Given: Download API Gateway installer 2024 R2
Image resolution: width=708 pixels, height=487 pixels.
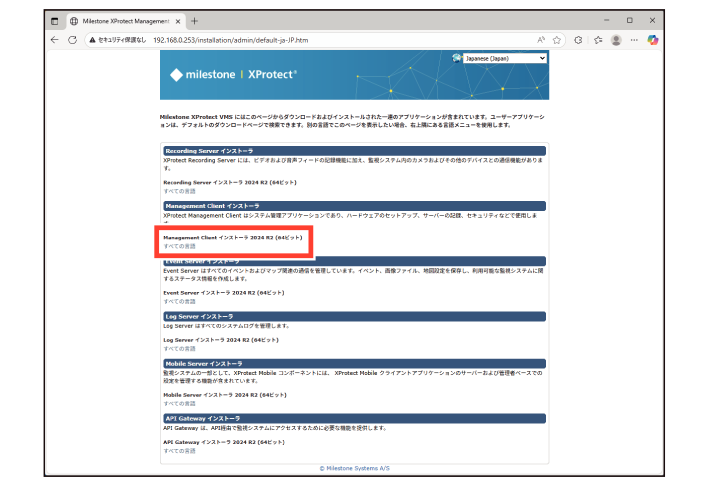Looking at the screenshot, I should [224, 442].
